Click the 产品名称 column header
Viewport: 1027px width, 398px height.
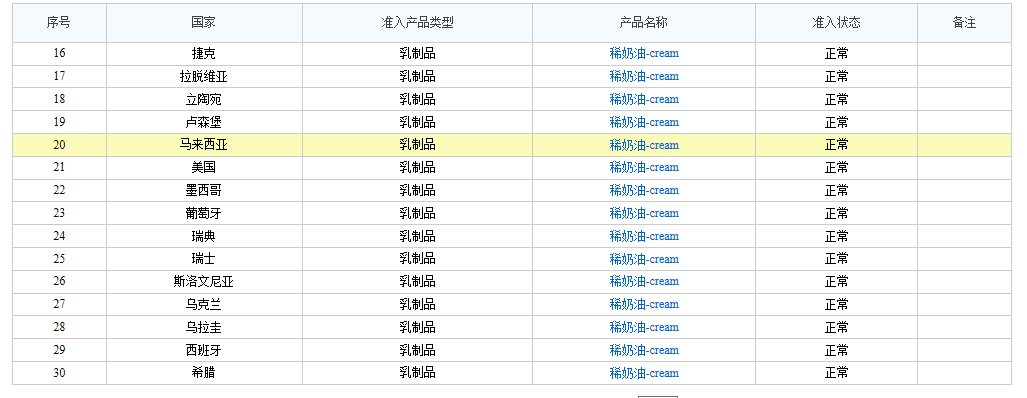tap(644, 23)
